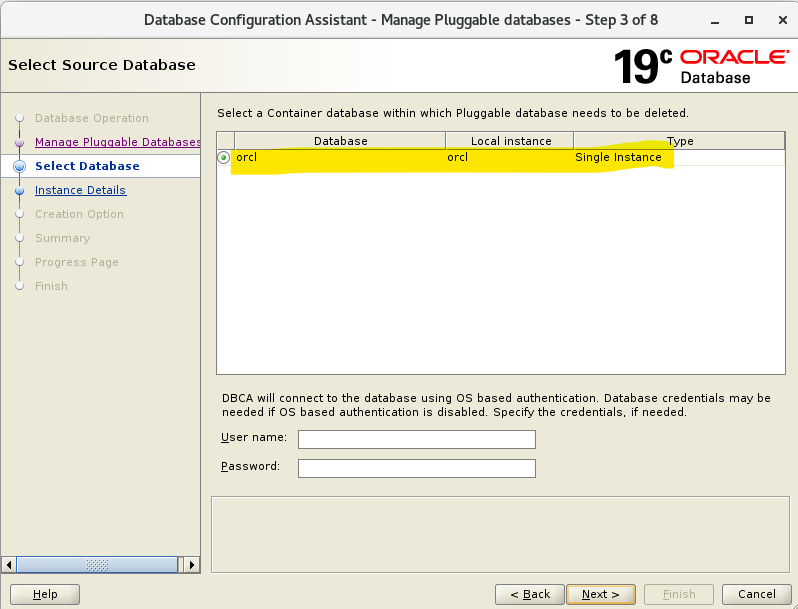798x609 pixels.
Task: Close the Database Configuration Assistant window
Action: (x=783, y=20)
